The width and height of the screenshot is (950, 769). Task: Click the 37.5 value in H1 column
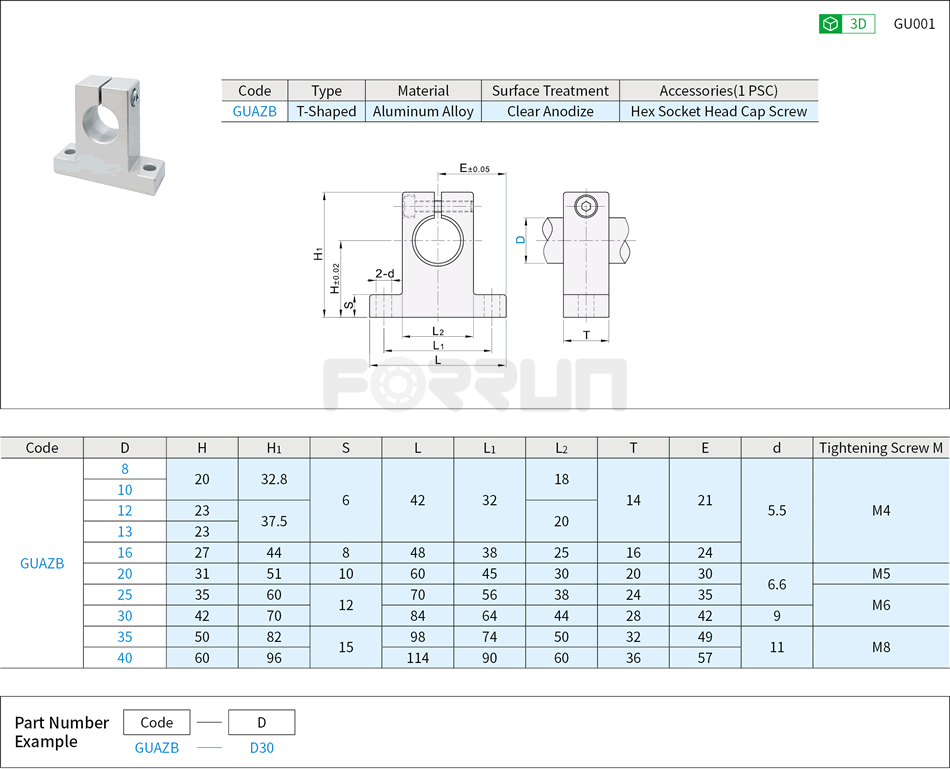274,521
